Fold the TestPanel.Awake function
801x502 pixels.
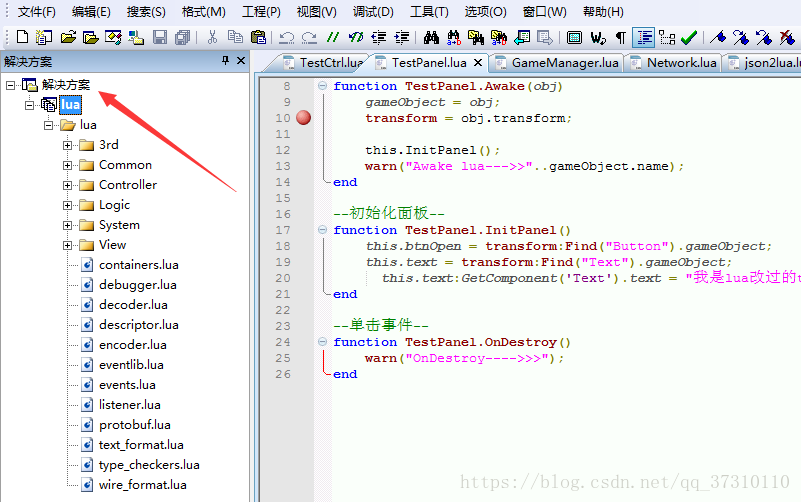click(x=322, y=86)
